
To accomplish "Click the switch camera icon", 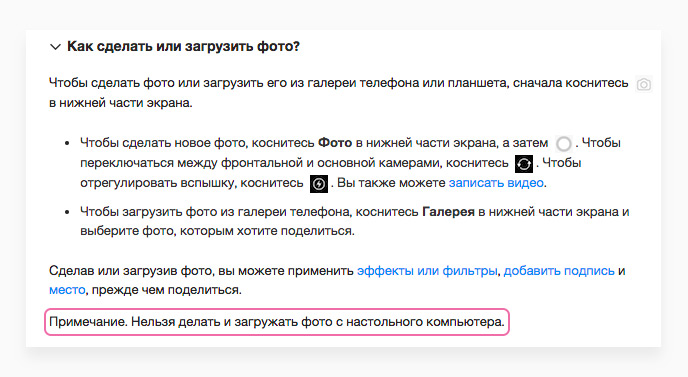I will coord(524,164).
